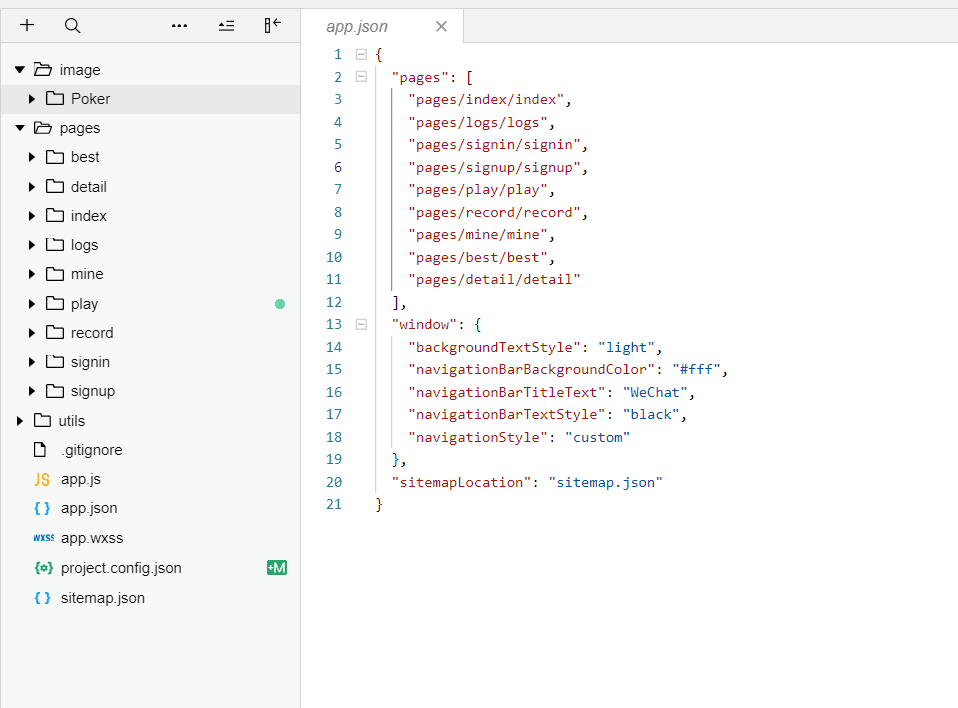Viewport: 958px width, 708px height.
Task: Fold the window object at line 13
Action: (x=361, y=324)
